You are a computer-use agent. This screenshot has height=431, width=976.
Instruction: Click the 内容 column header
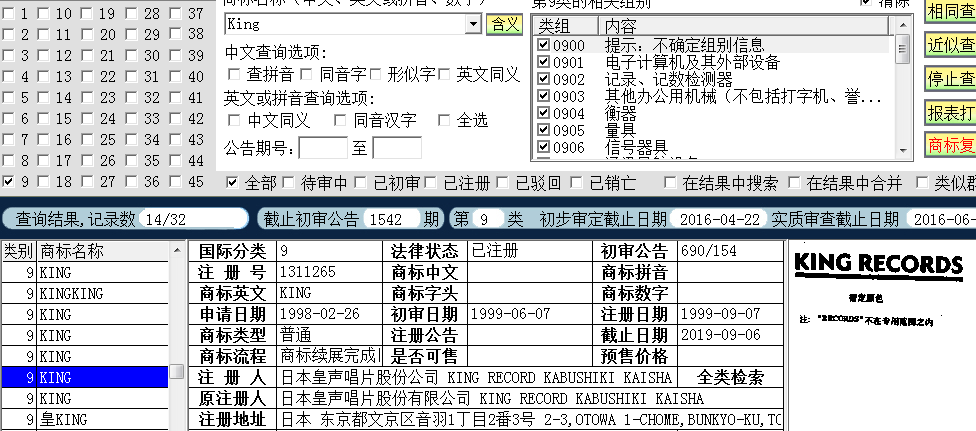744,26
